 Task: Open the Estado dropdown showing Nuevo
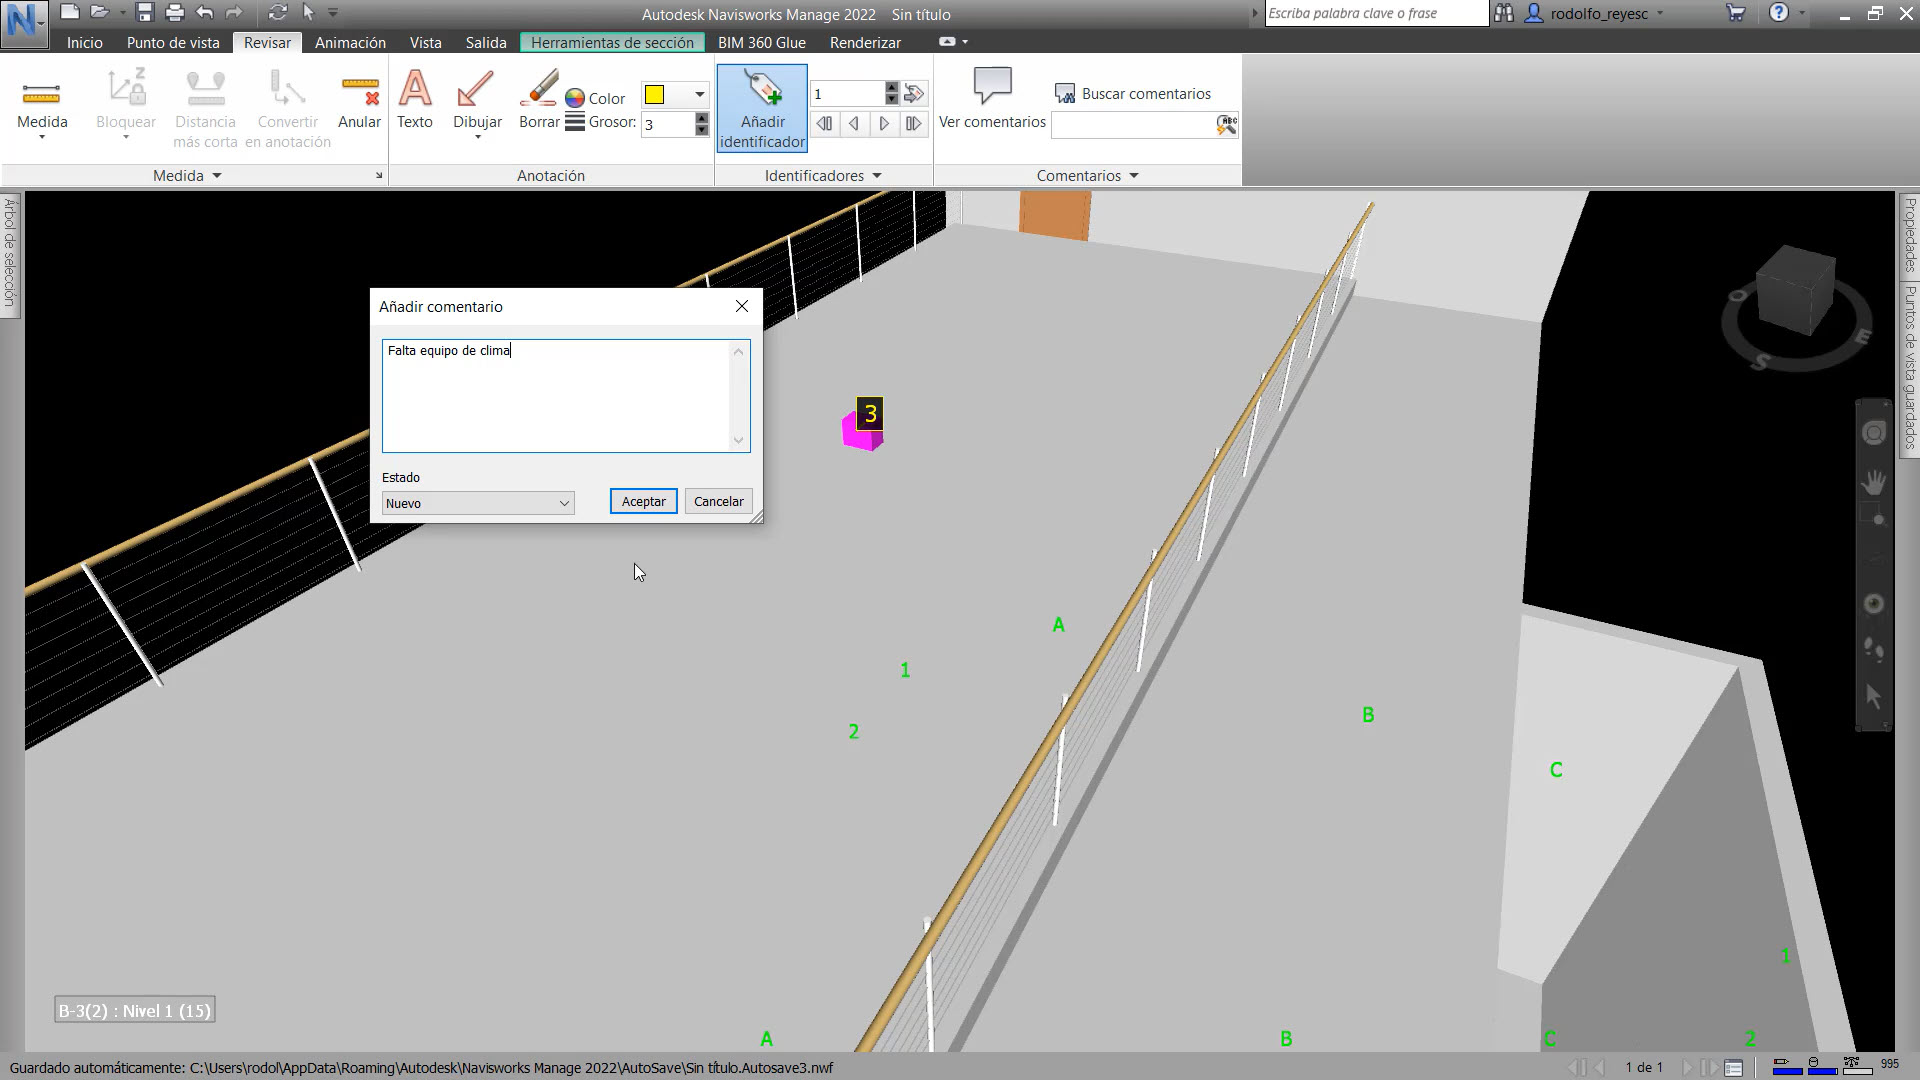pos(477,503)
